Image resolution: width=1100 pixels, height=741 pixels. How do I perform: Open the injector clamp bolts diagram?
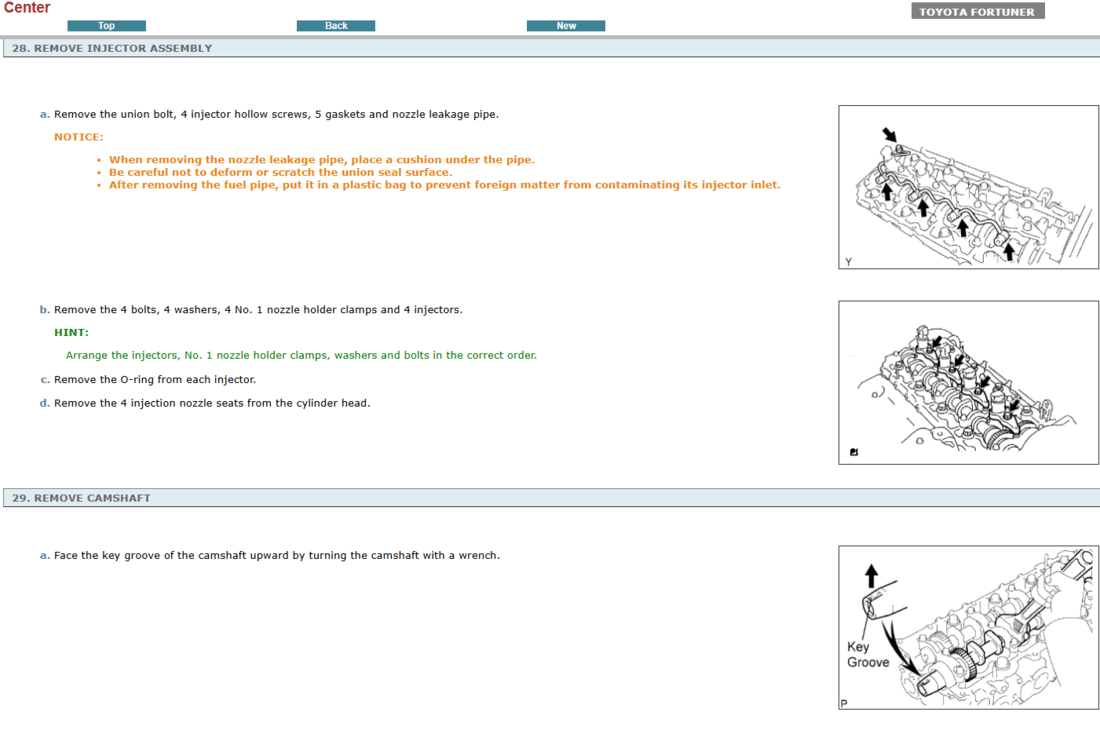[968, 383]
